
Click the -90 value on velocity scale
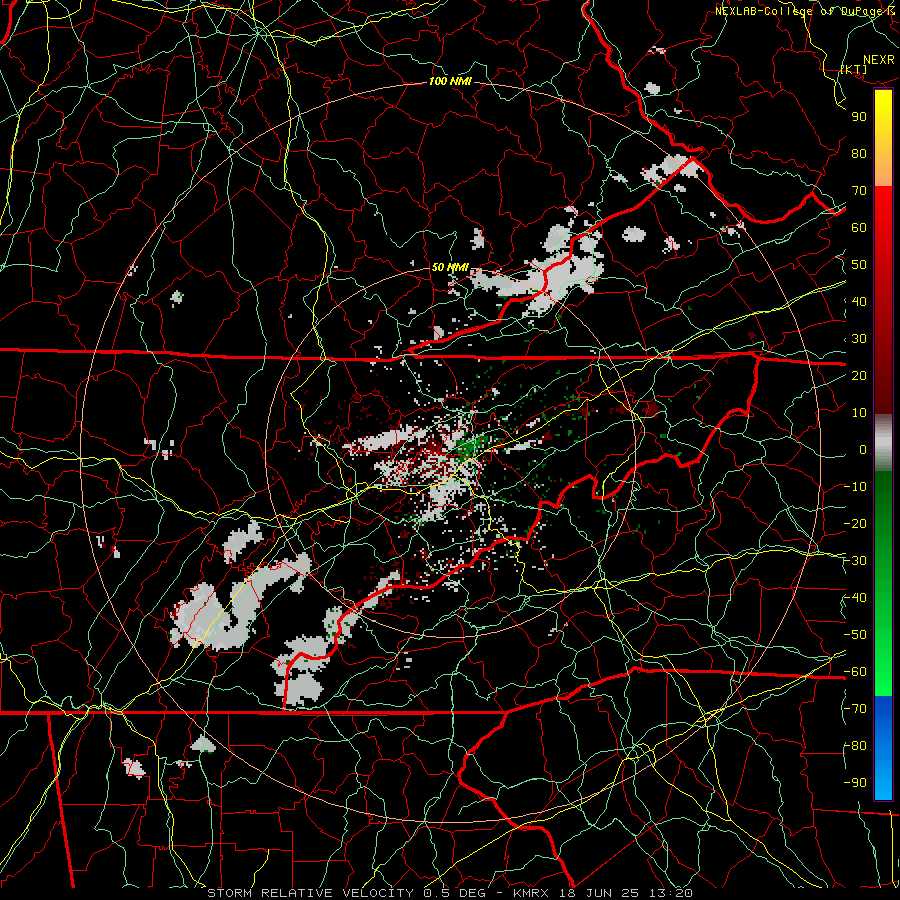(856, 783)
